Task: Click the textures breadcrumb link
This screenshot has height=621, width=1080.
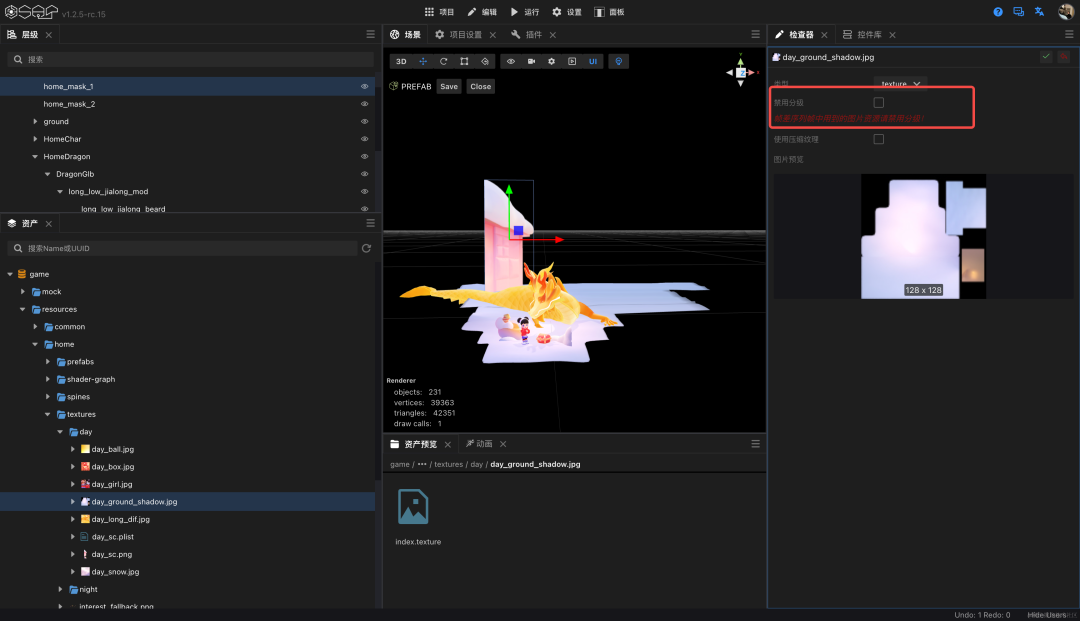Action: (448, 464)
